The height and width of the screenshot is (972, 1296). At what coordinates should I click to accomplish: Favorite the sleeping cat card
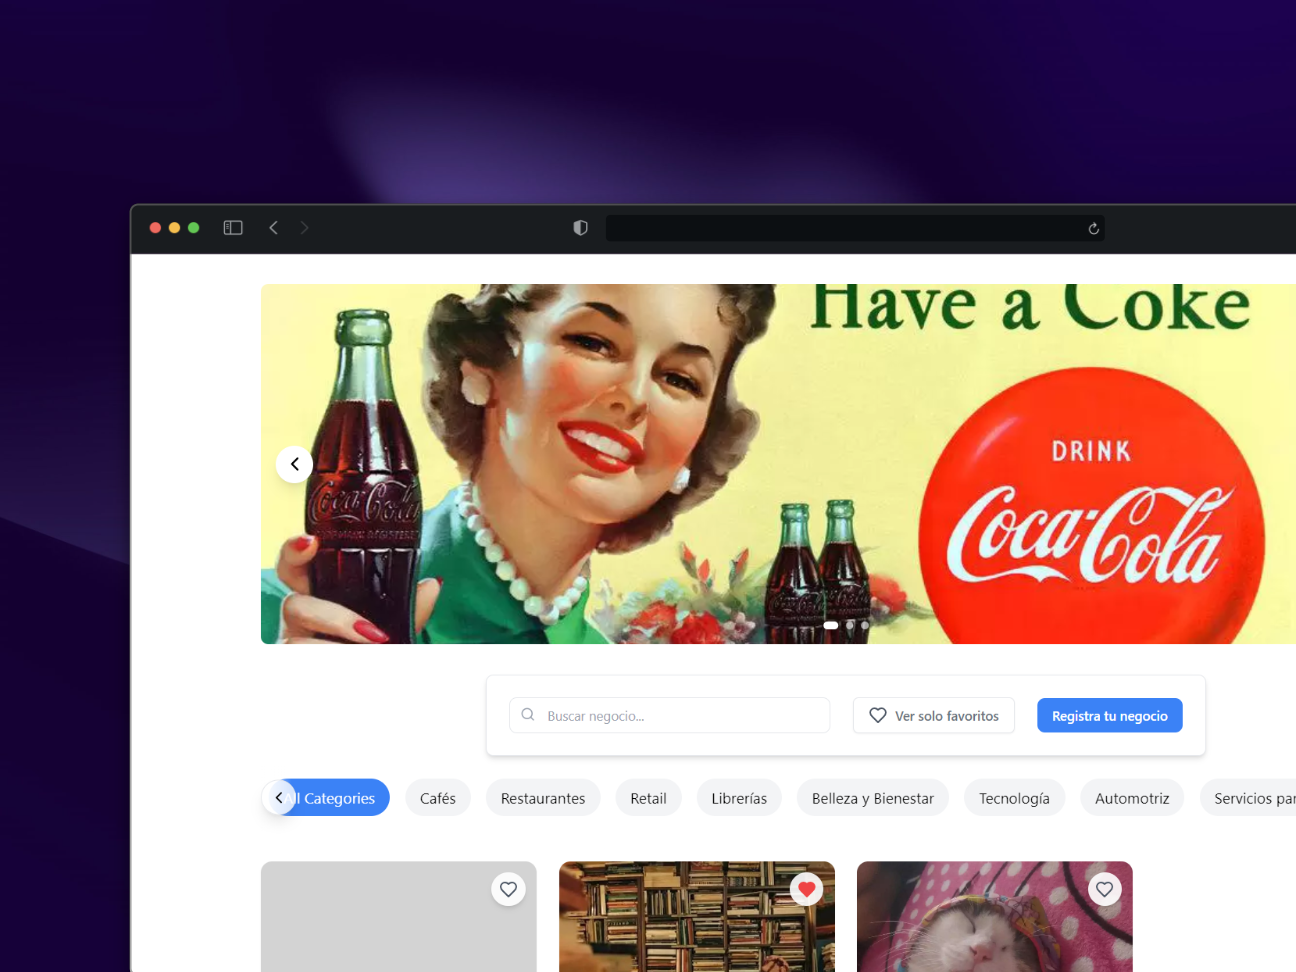pos(1104,889)
